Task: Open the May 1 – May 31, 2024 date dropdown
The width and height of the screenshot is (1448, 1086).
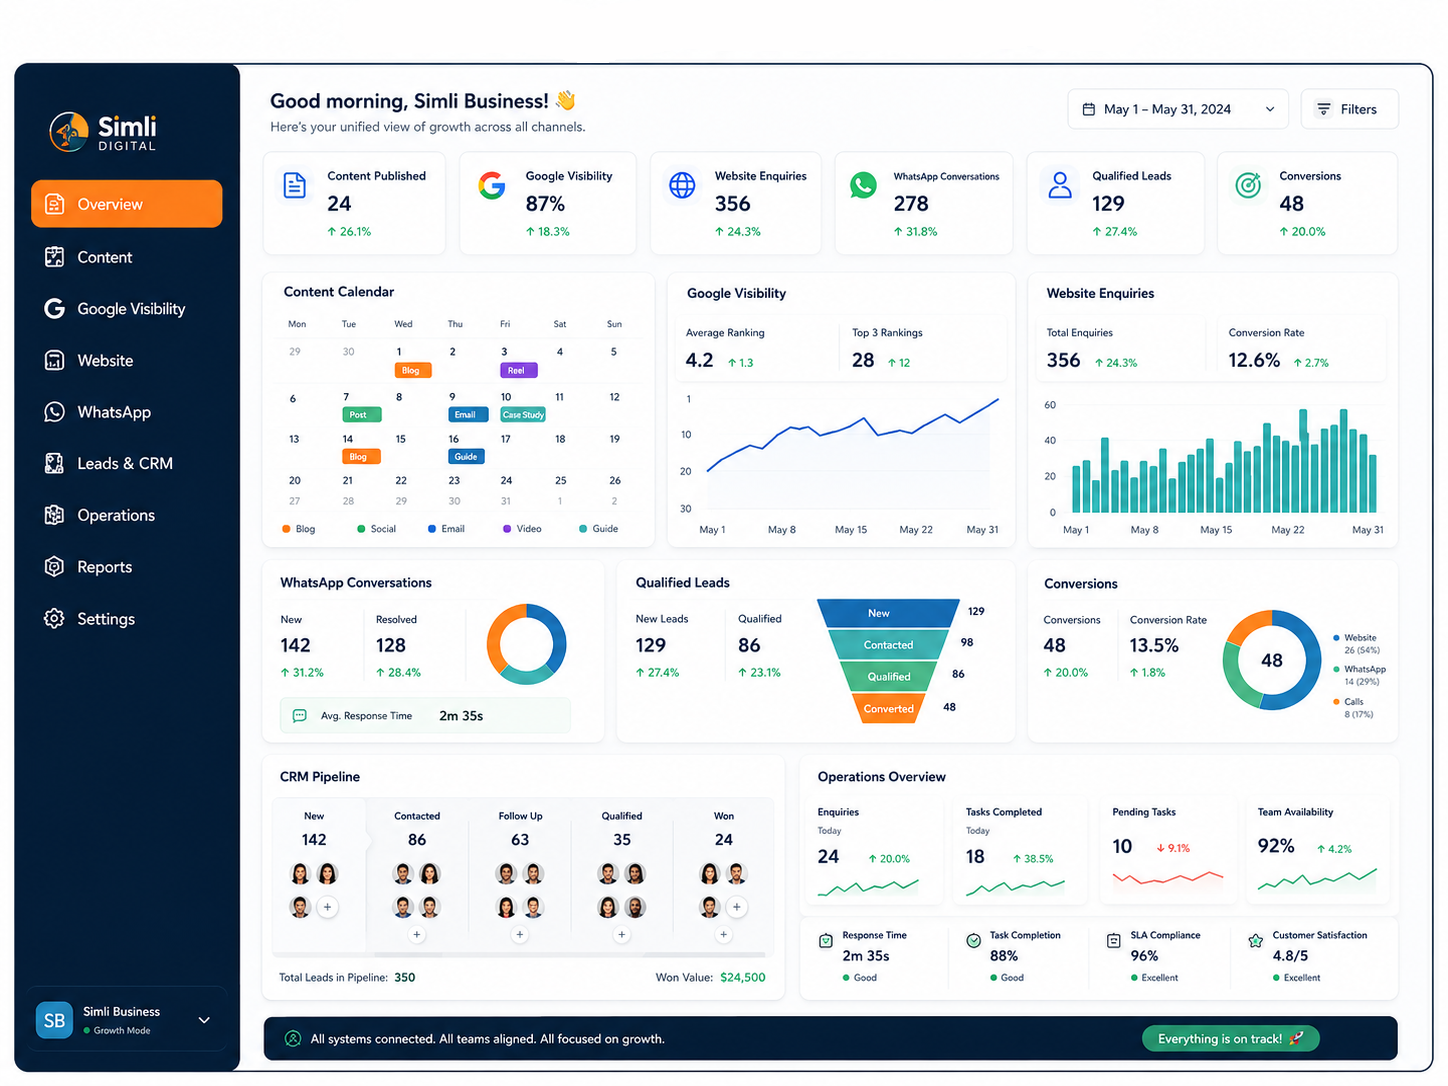Action: [1178, 109]
